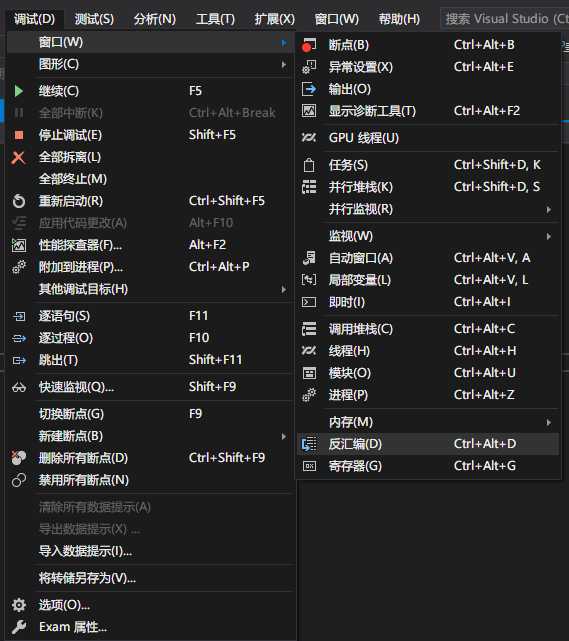This screenshot has height=641, width=569.
Task: Expand the 其他调试目标(H) submenu arrow
Action: [x=284, y=289]
